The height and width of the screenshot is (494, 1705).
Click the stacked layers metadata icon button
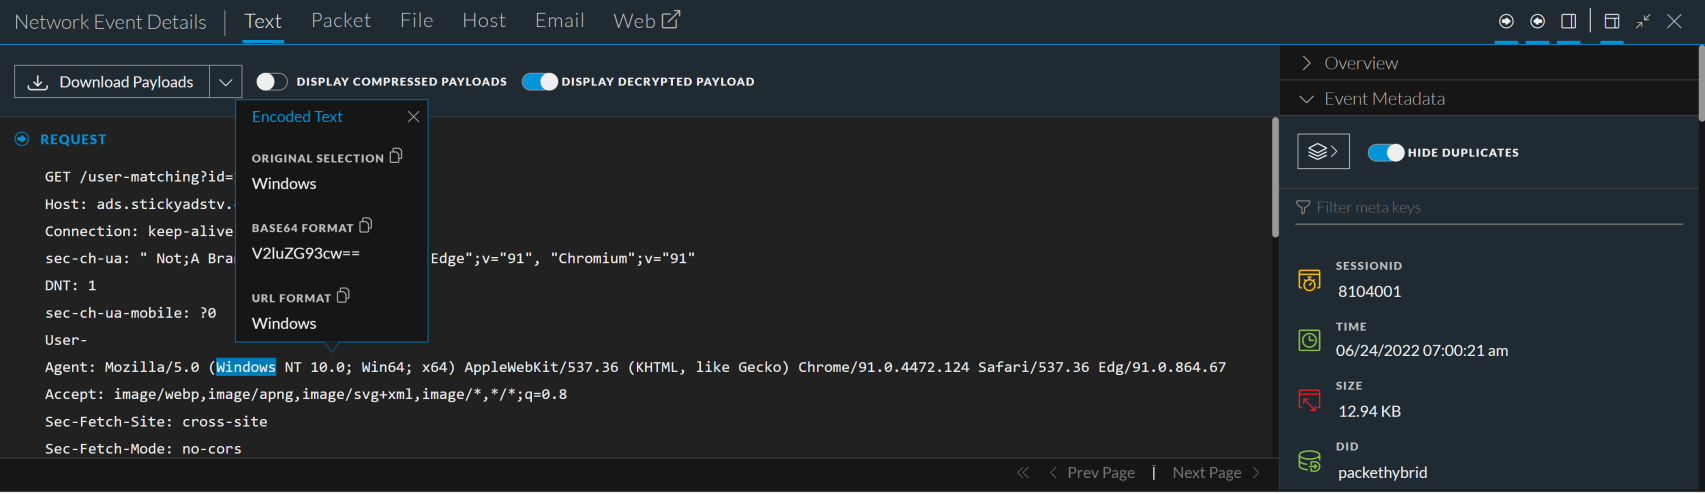pyautogui.click(x=1323, y=152)
